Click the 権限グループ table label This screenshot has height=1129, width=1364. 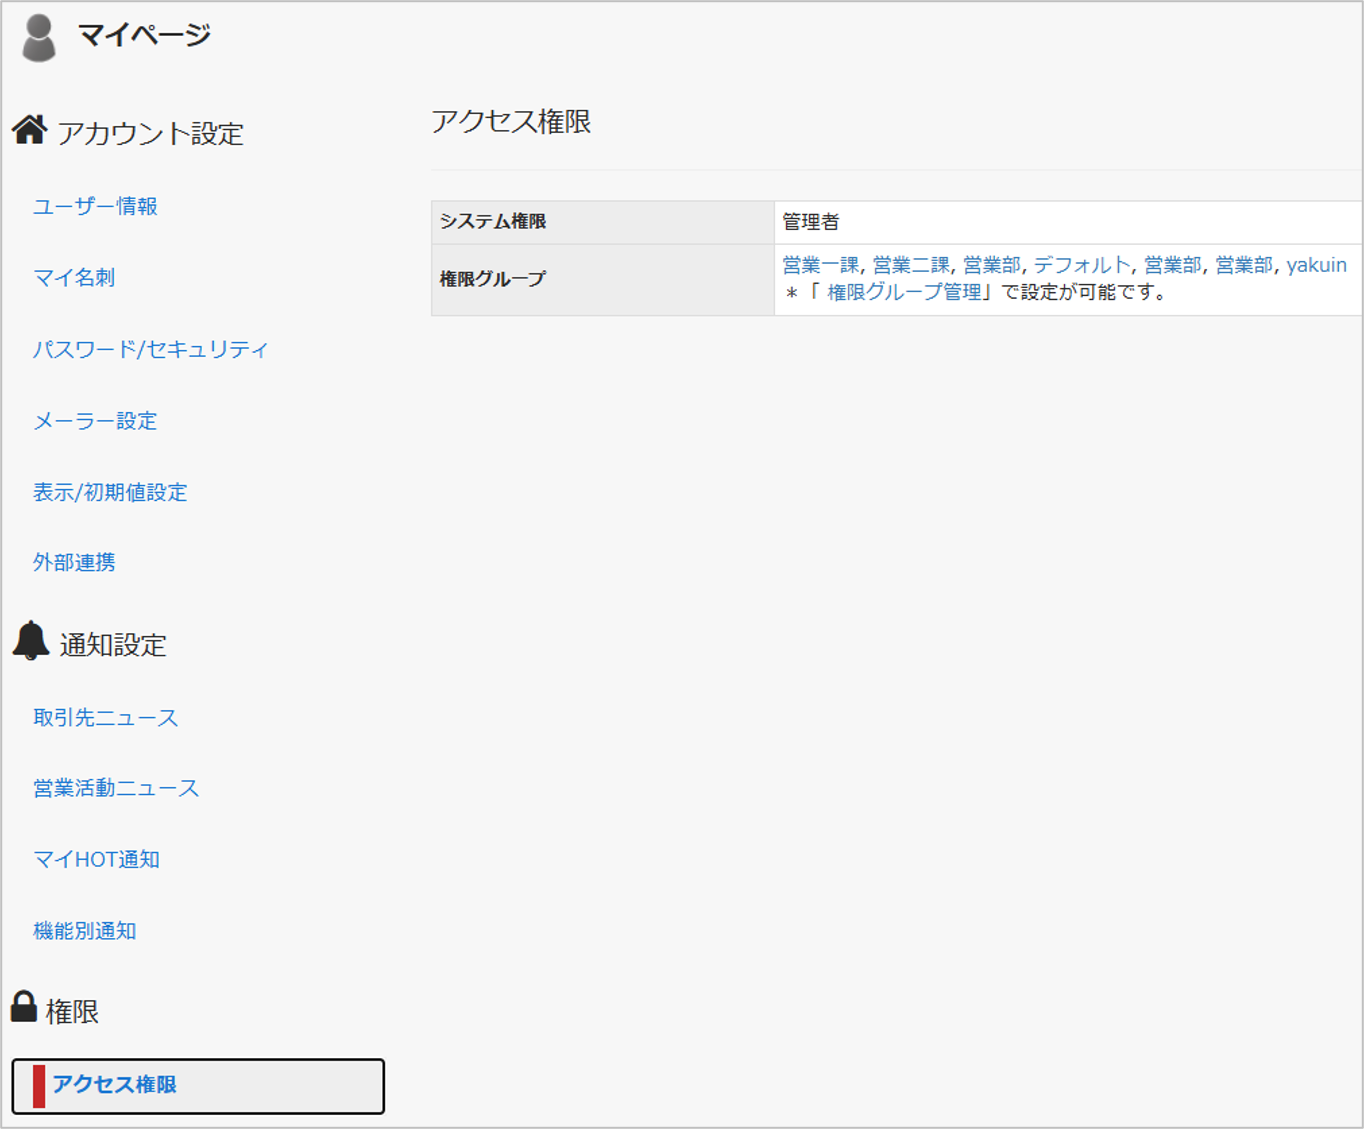[x=493, y=279]
